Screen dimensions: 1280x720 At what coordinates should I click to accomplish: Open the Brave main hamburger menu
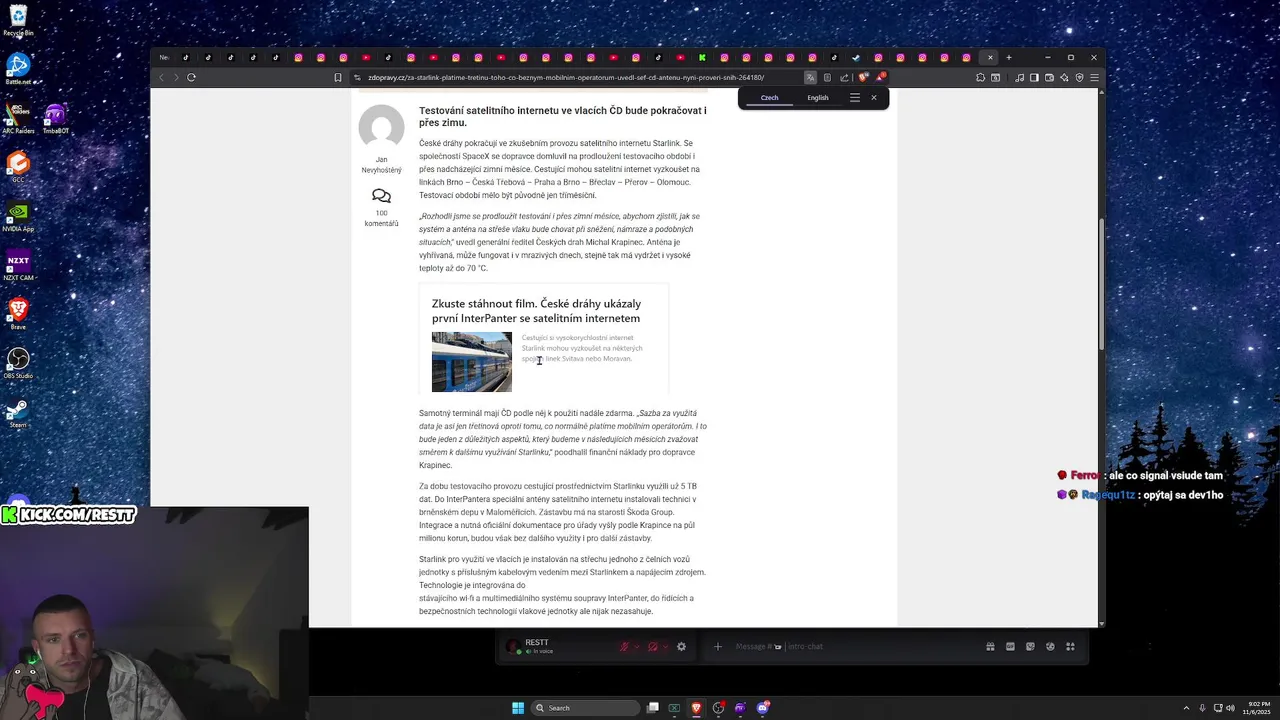pos(1095,77)
